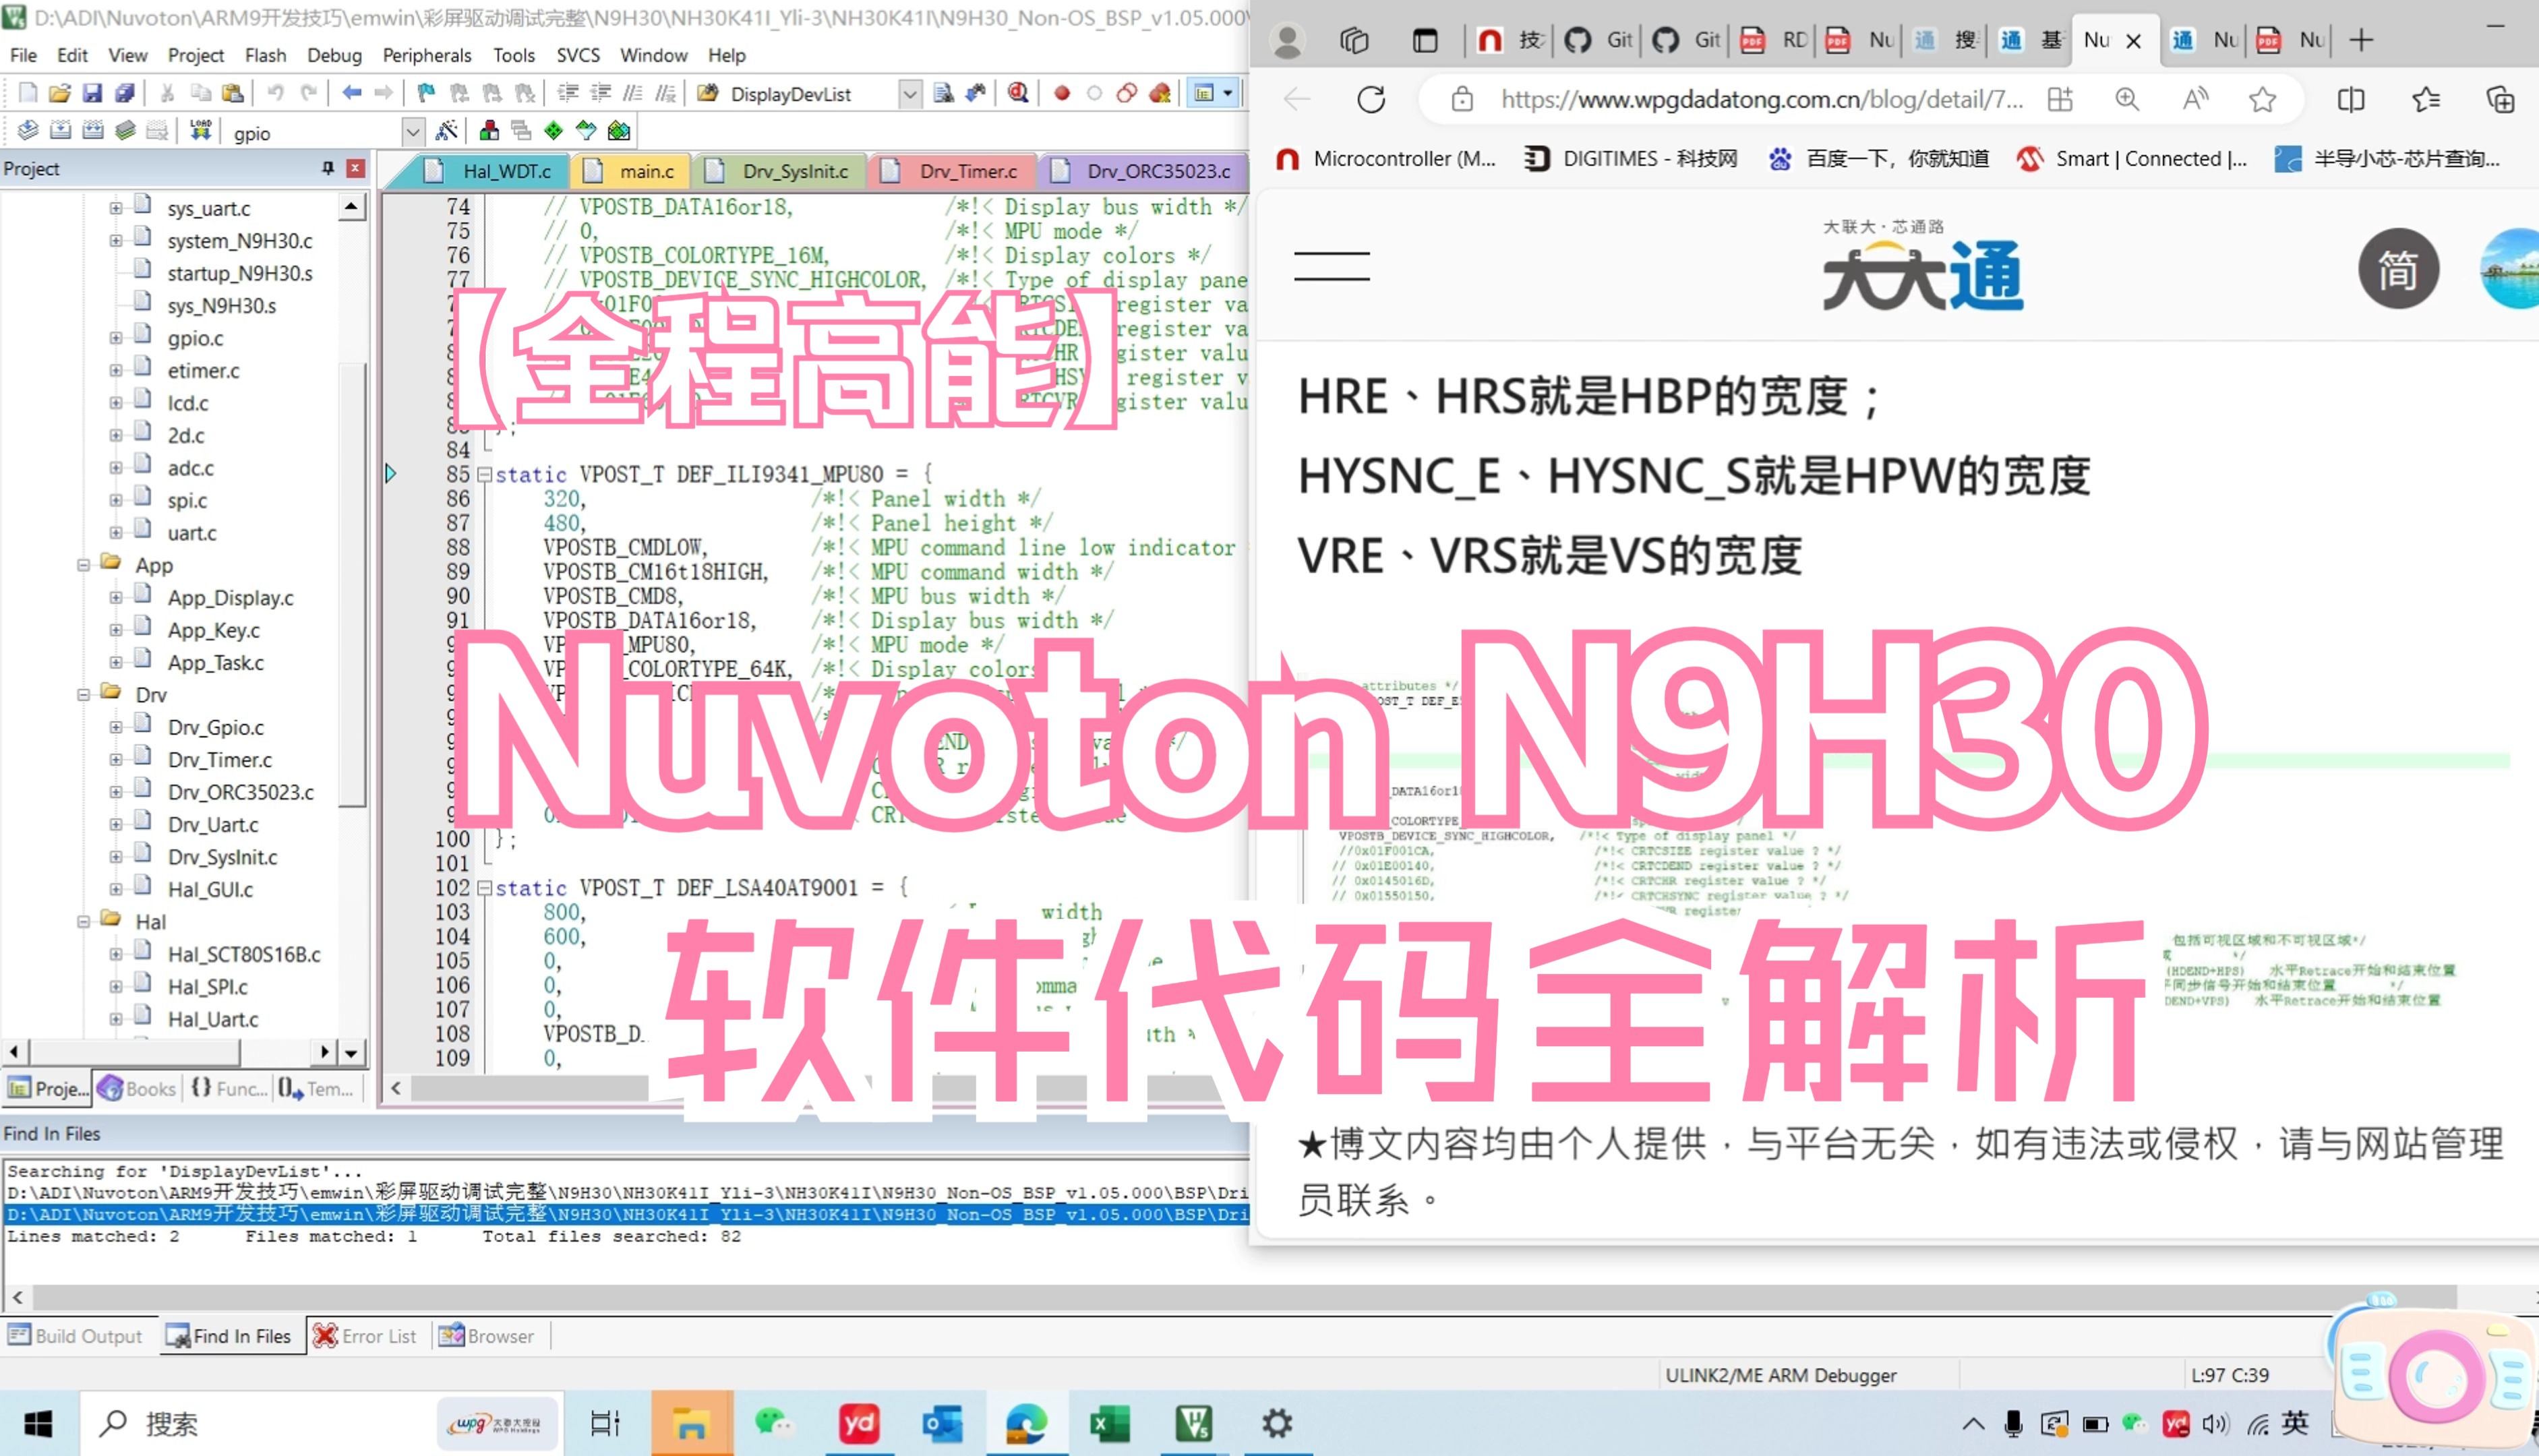Screen dimensions: 2539x1456
Task: Open new browser tab
Action: click(x=2361, y=40)
